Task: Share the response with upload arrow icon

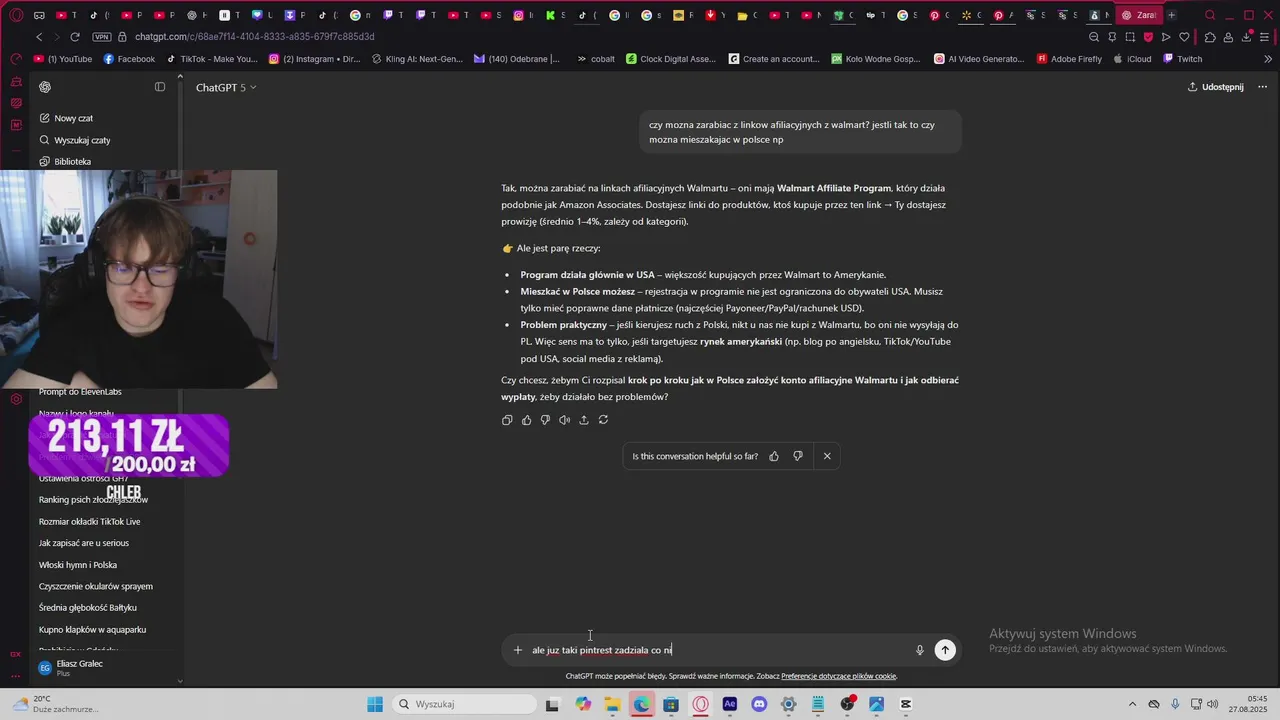Action: point(584,420)
